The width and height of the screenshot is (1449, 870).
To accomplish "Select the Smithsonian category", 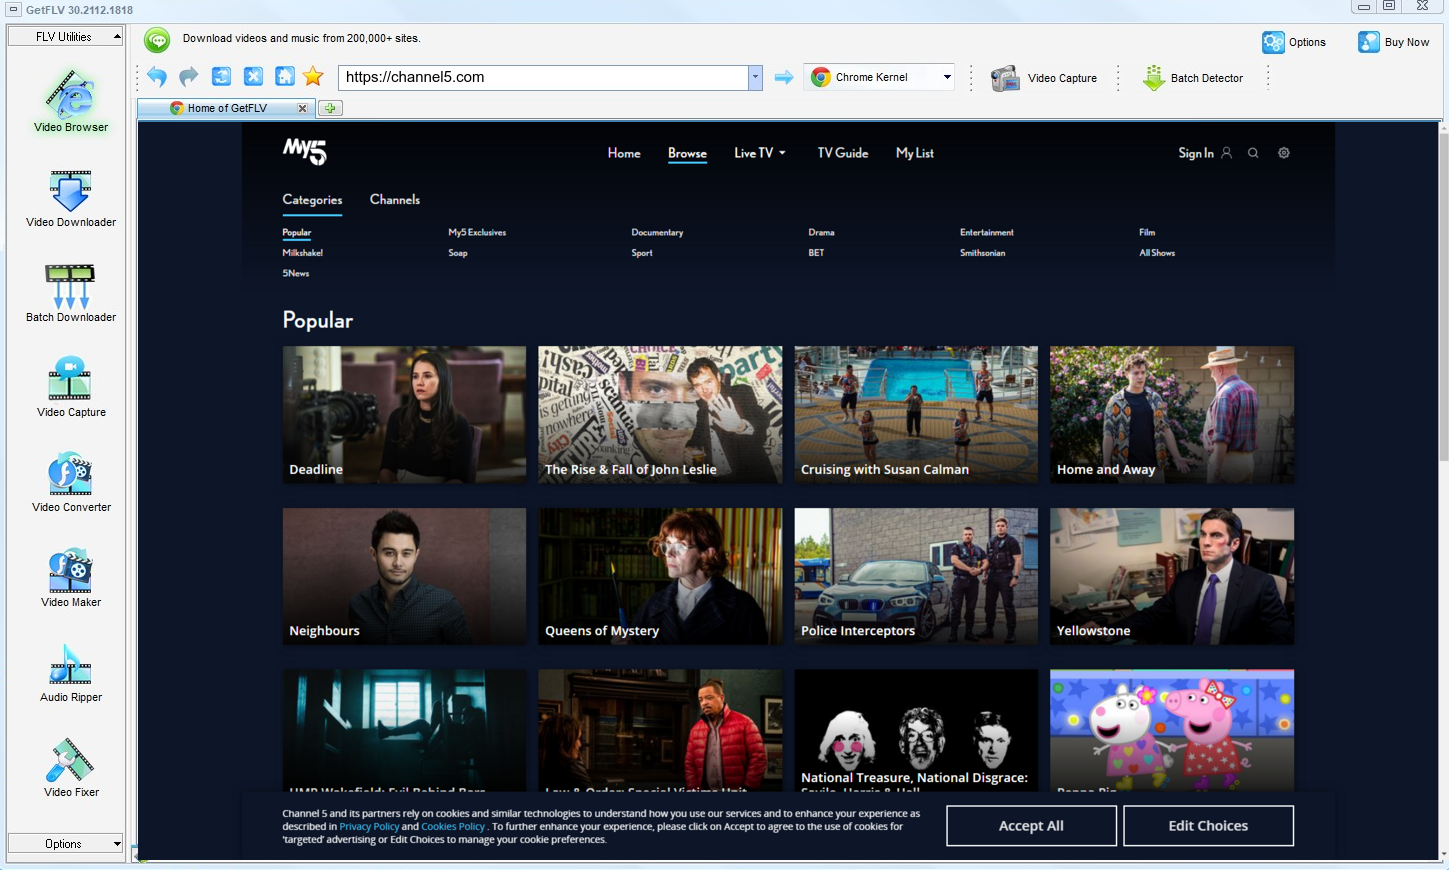I will pyautogui.click(x=983, y=253).
